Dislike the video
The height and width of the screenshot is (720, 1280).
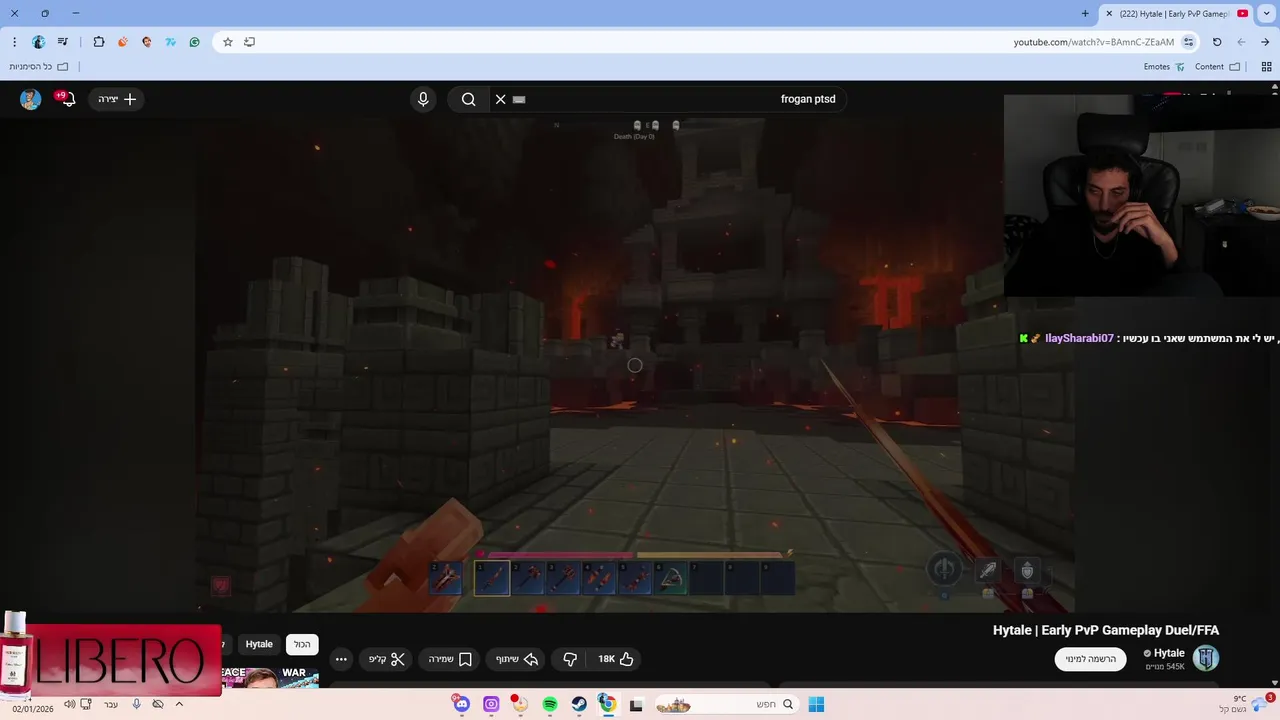[570, 659]
